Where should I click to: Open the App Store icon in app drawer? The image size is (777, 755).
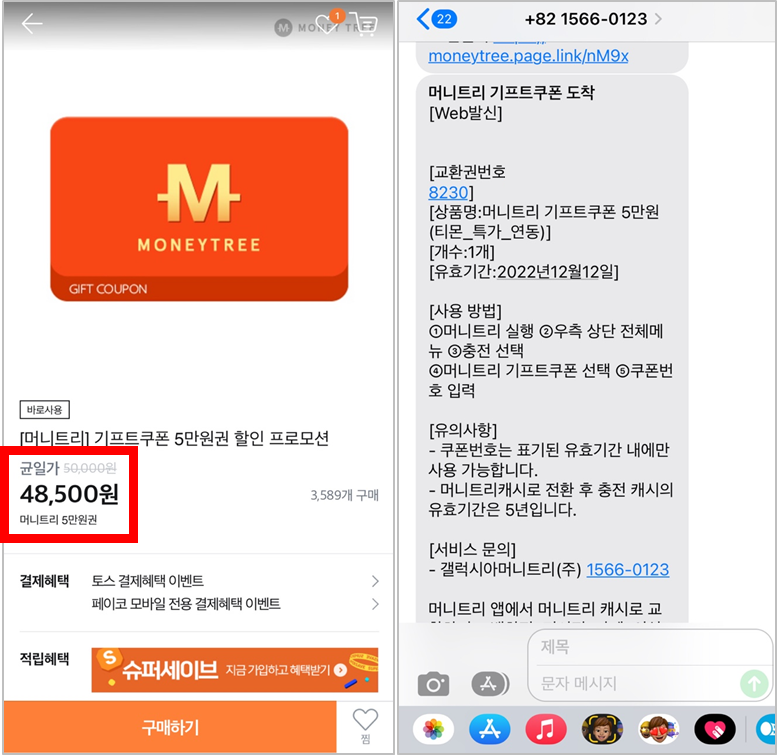pos(490,729)
